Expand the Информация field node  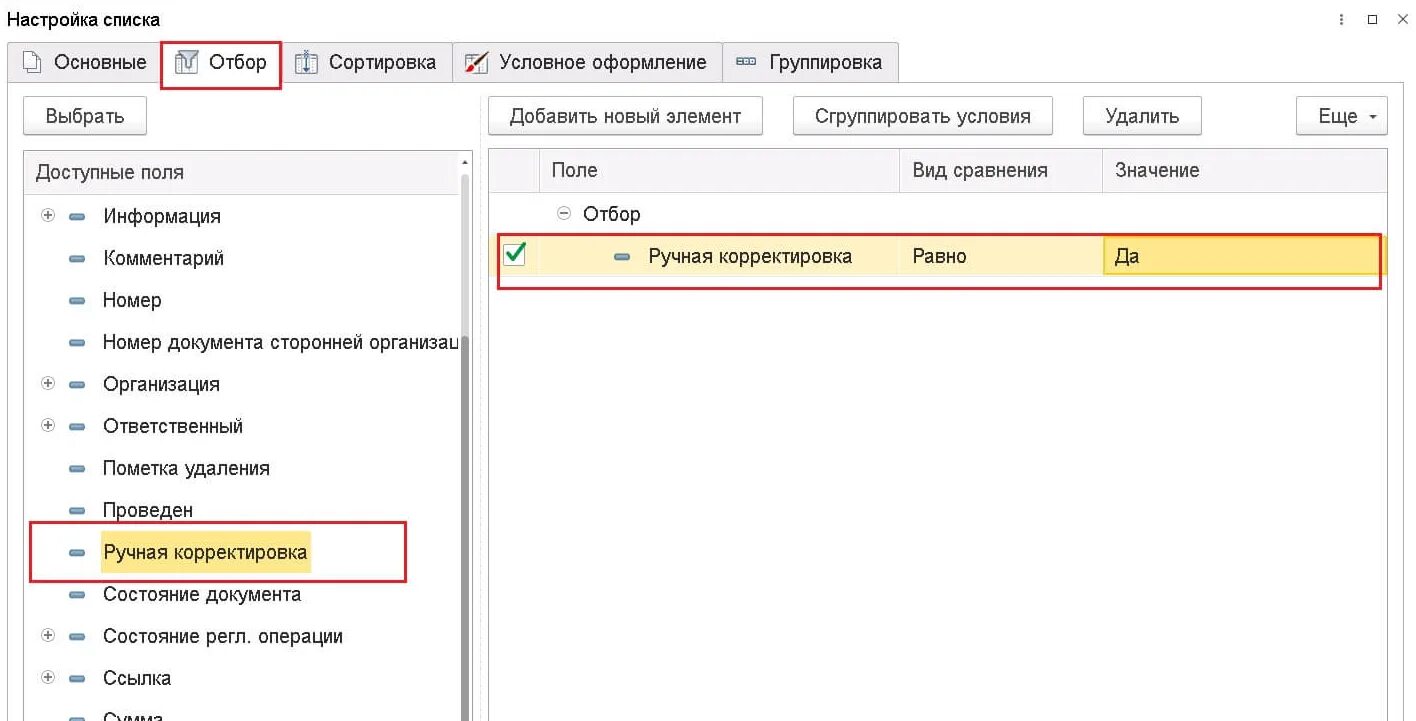point(48,216)
